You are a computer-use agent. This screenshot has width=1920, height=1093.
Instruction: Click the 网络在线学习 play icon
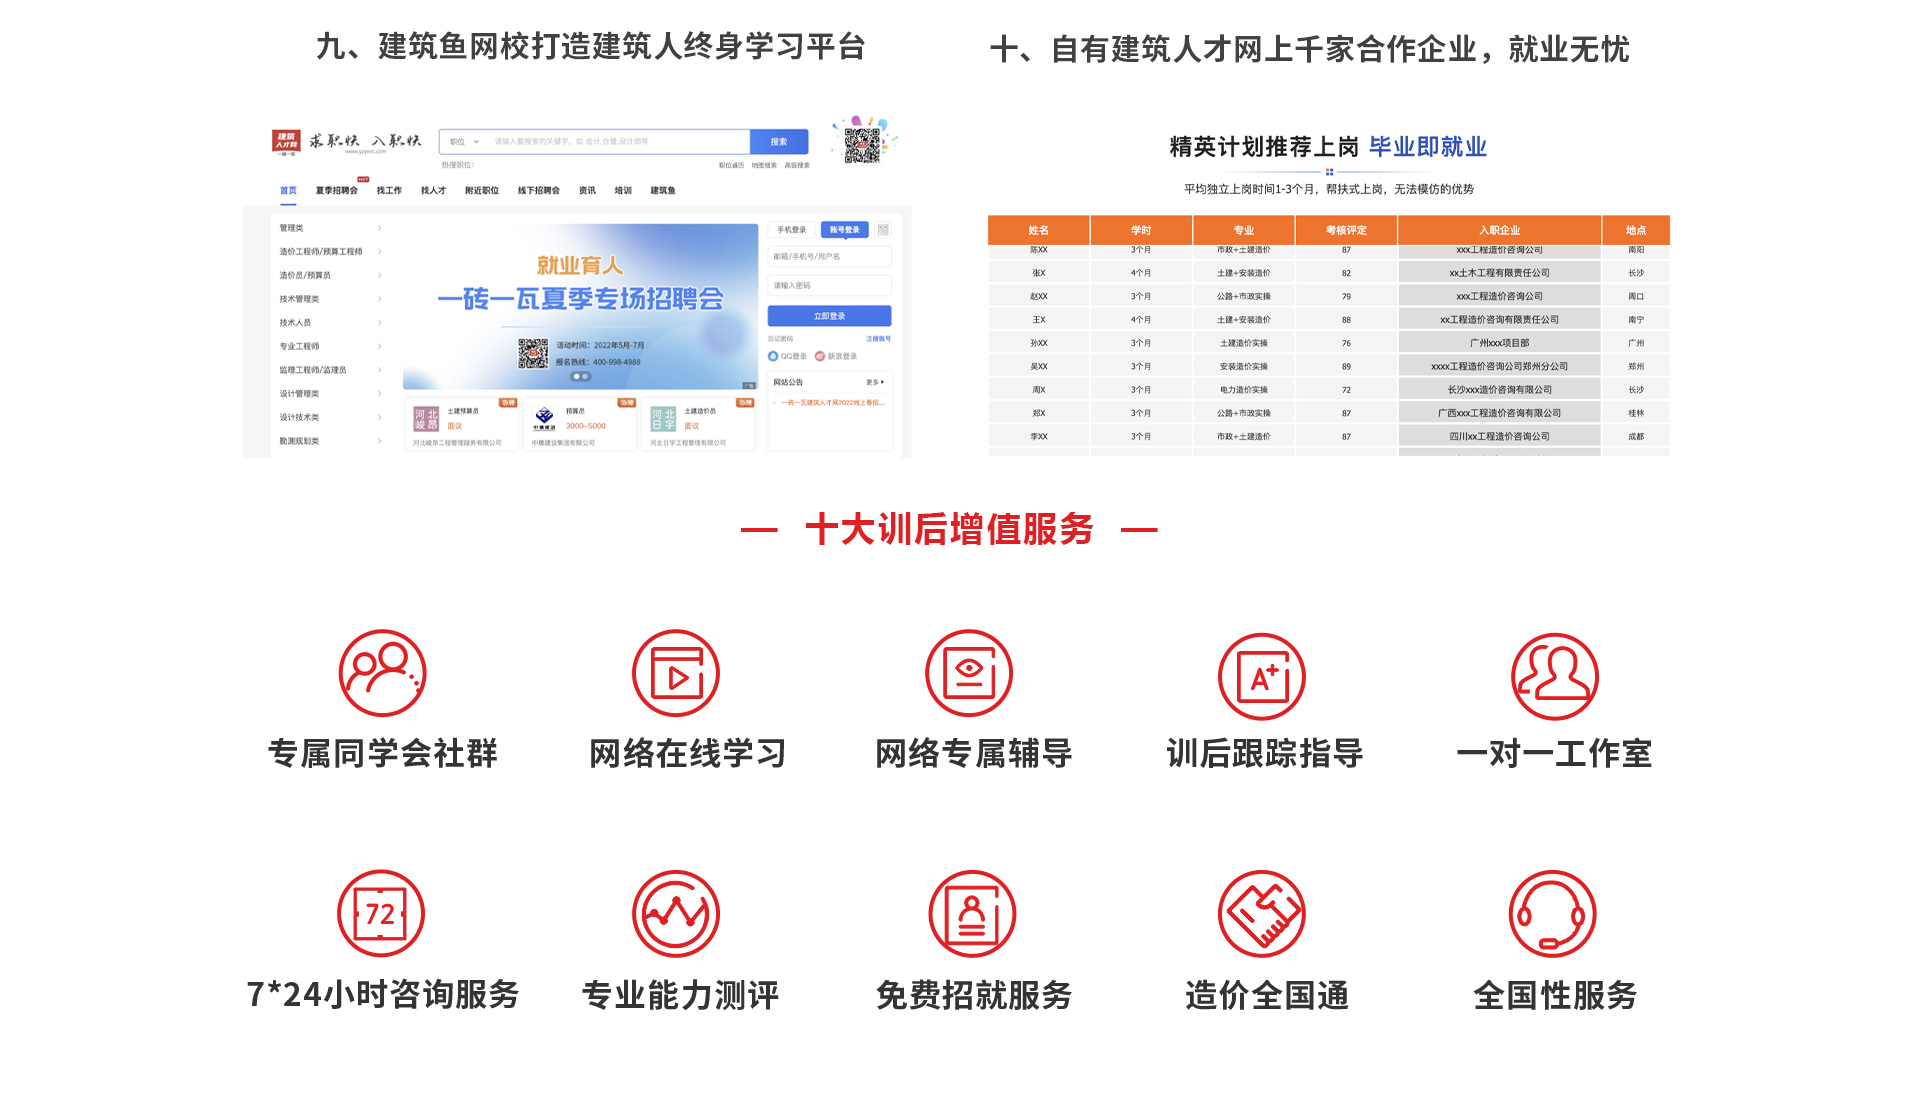click(675, 673)
